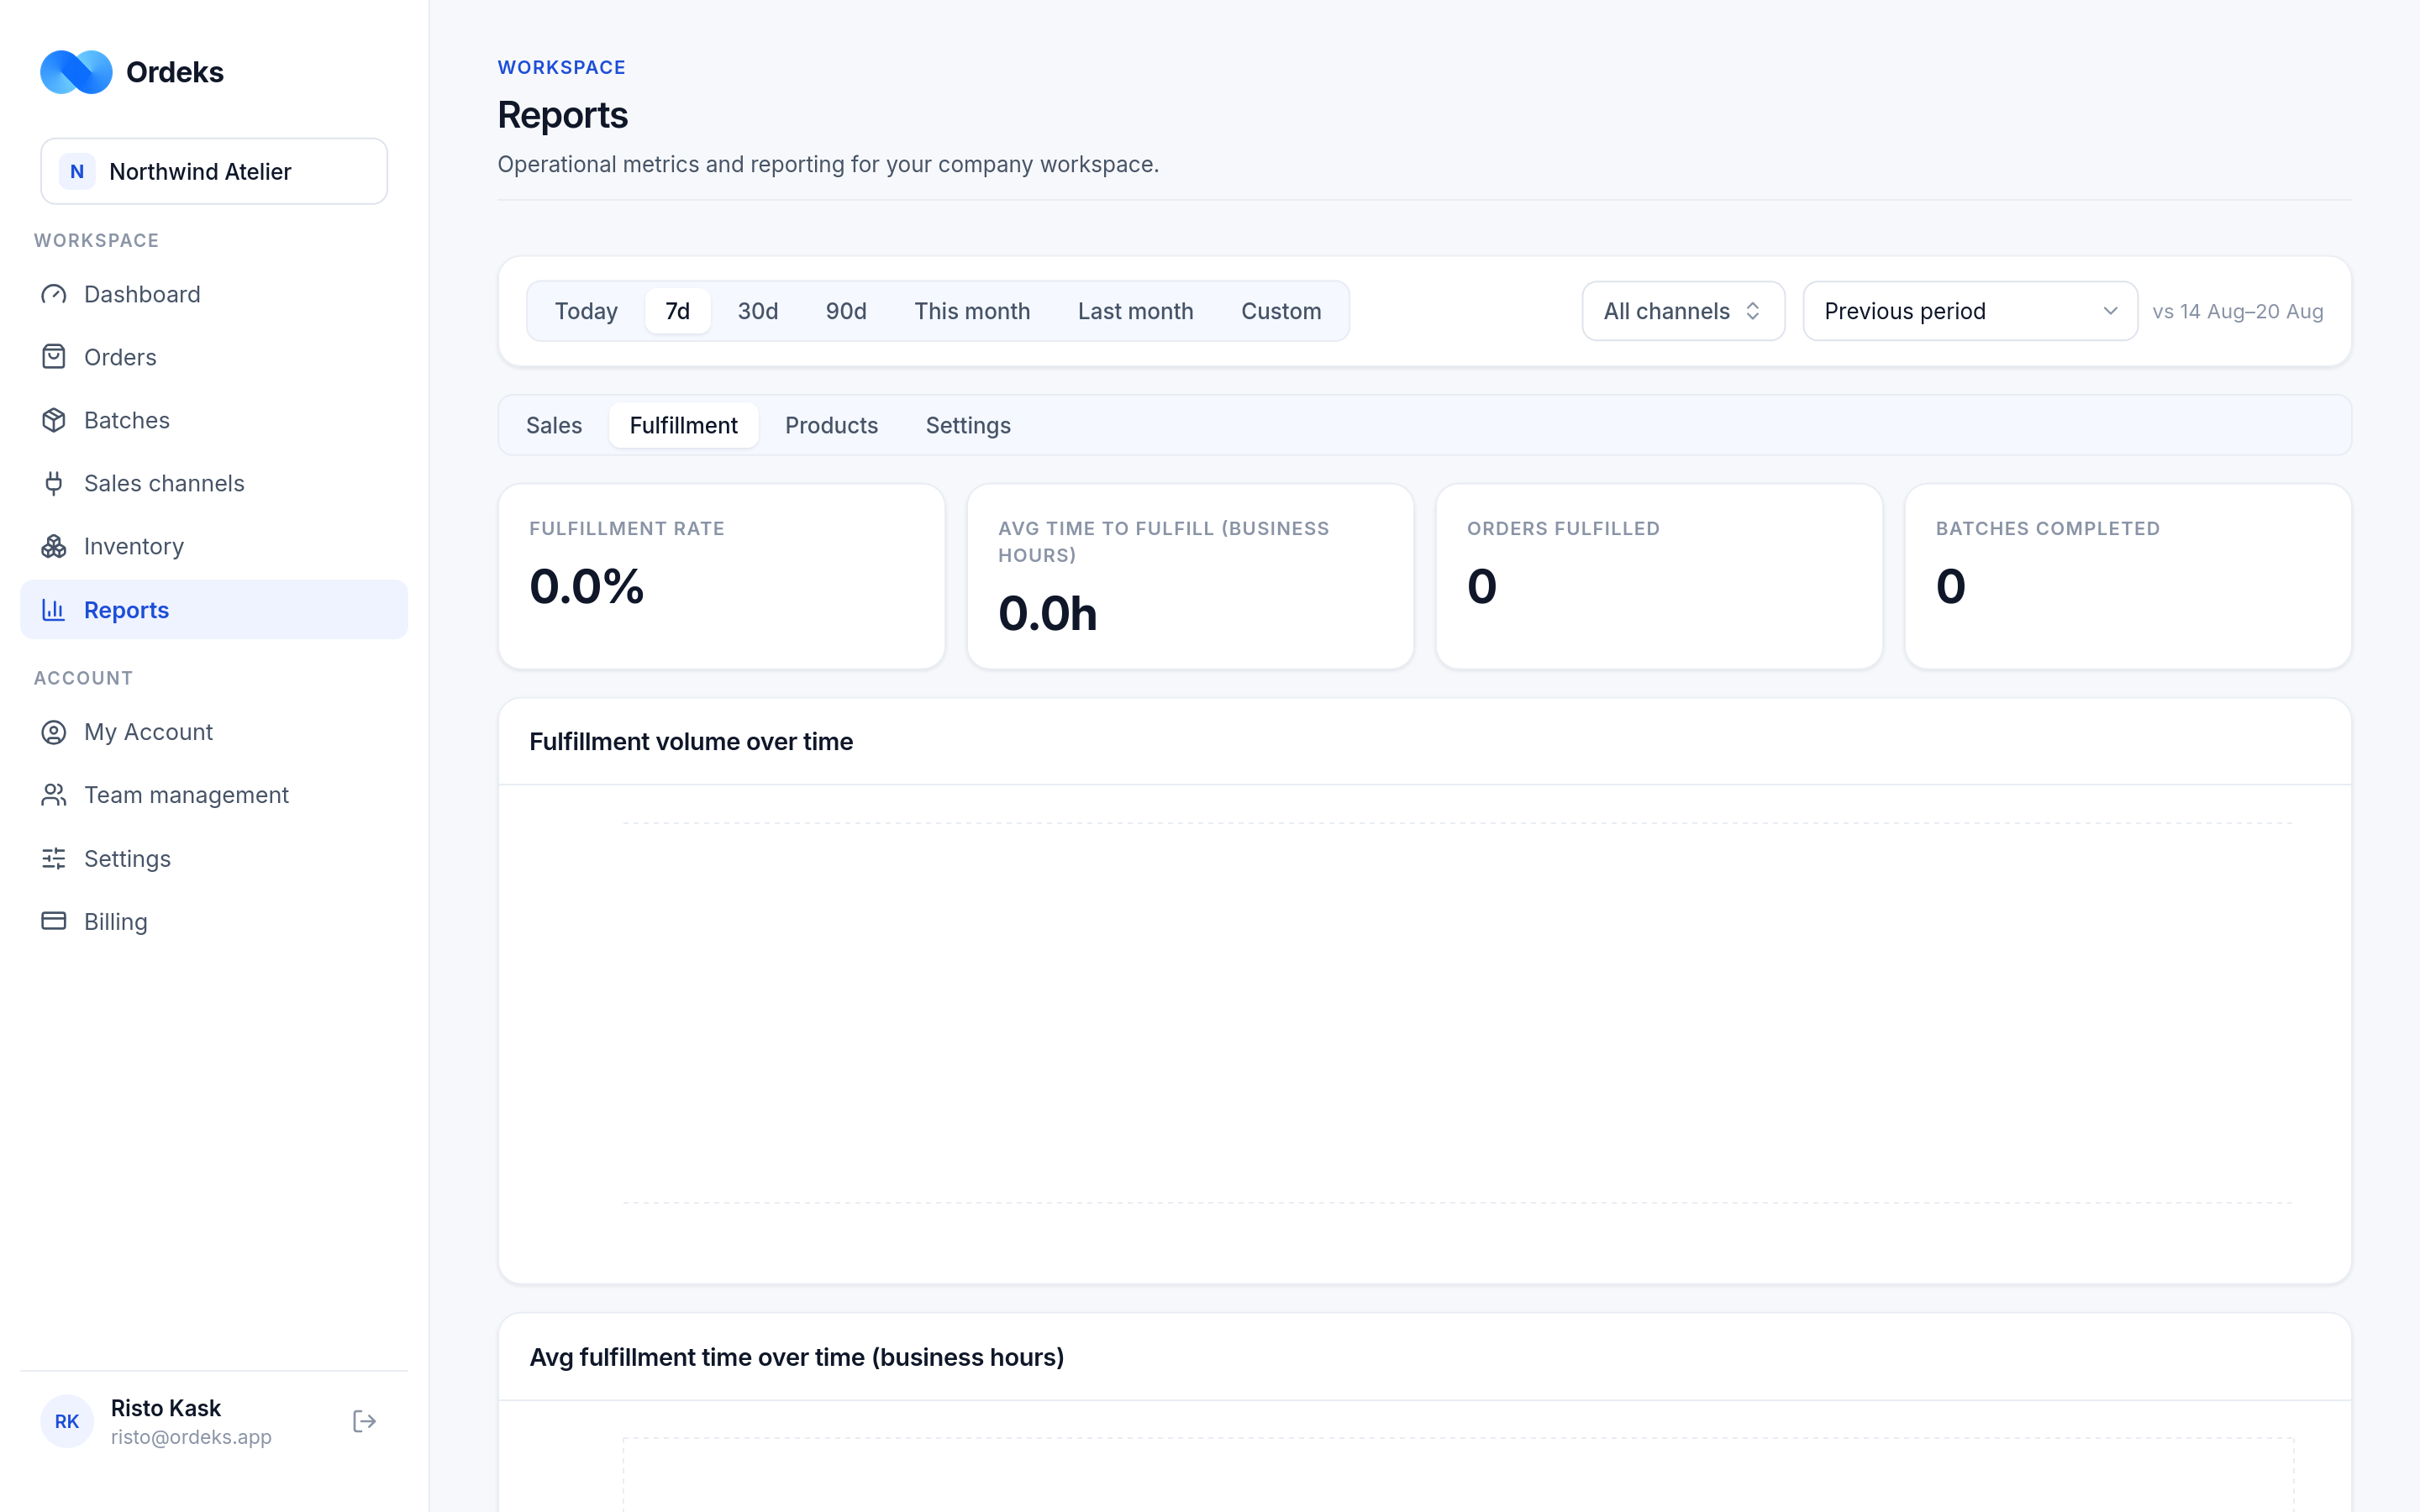Click the sidebar Settings sliders icon

54,858
